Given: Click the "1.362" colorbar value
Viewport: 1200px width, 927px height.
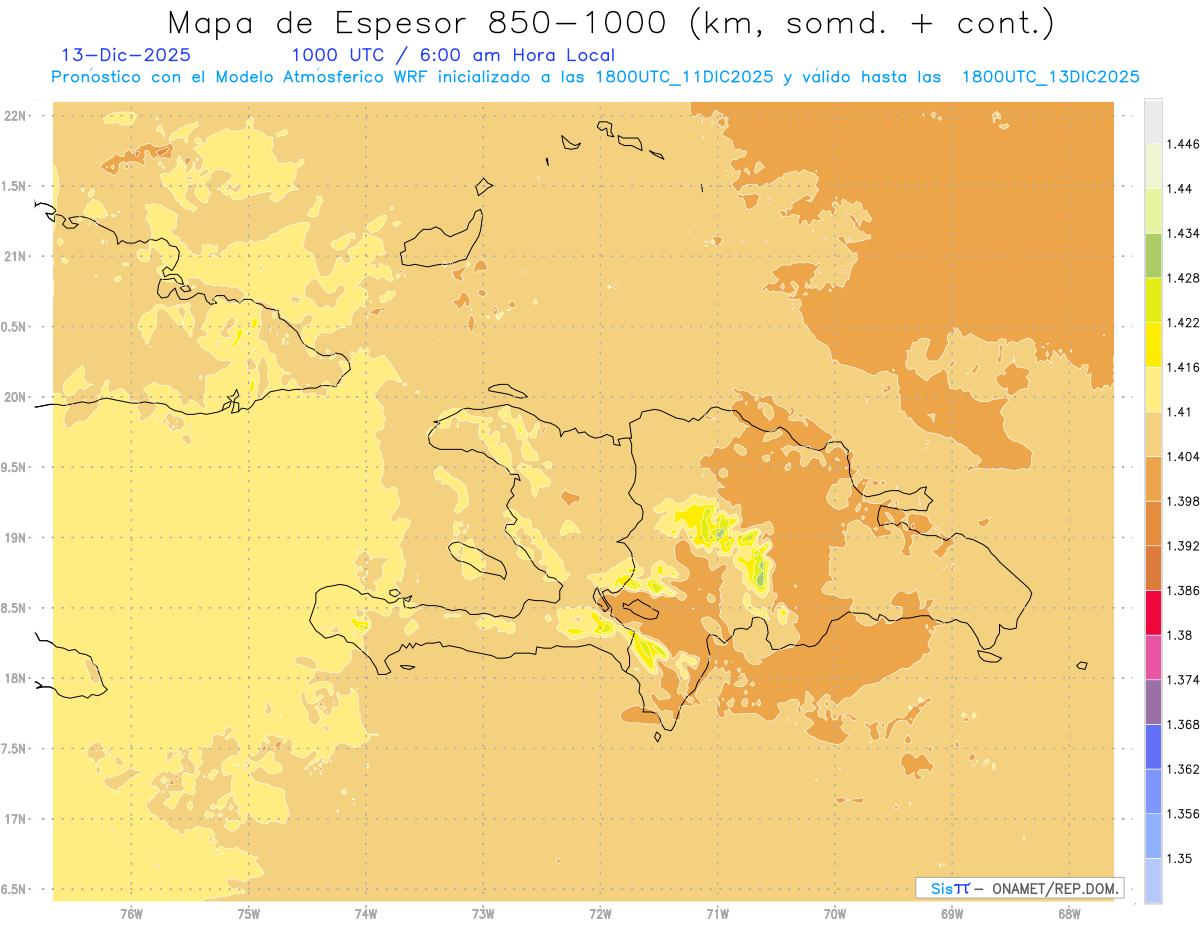Looking at the screenshot, I should coord(1183,769).
